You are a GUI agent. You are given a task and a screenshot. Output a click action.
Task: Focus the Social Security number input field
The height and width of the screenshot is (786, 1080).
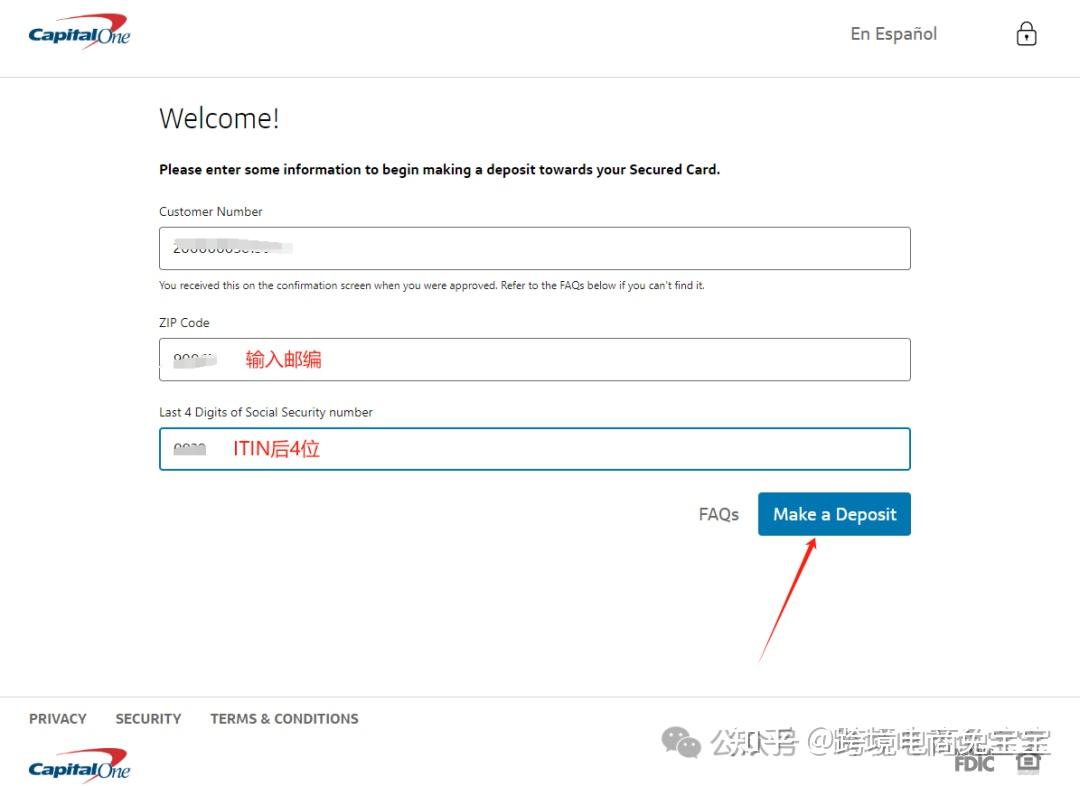tap(535, 448)
